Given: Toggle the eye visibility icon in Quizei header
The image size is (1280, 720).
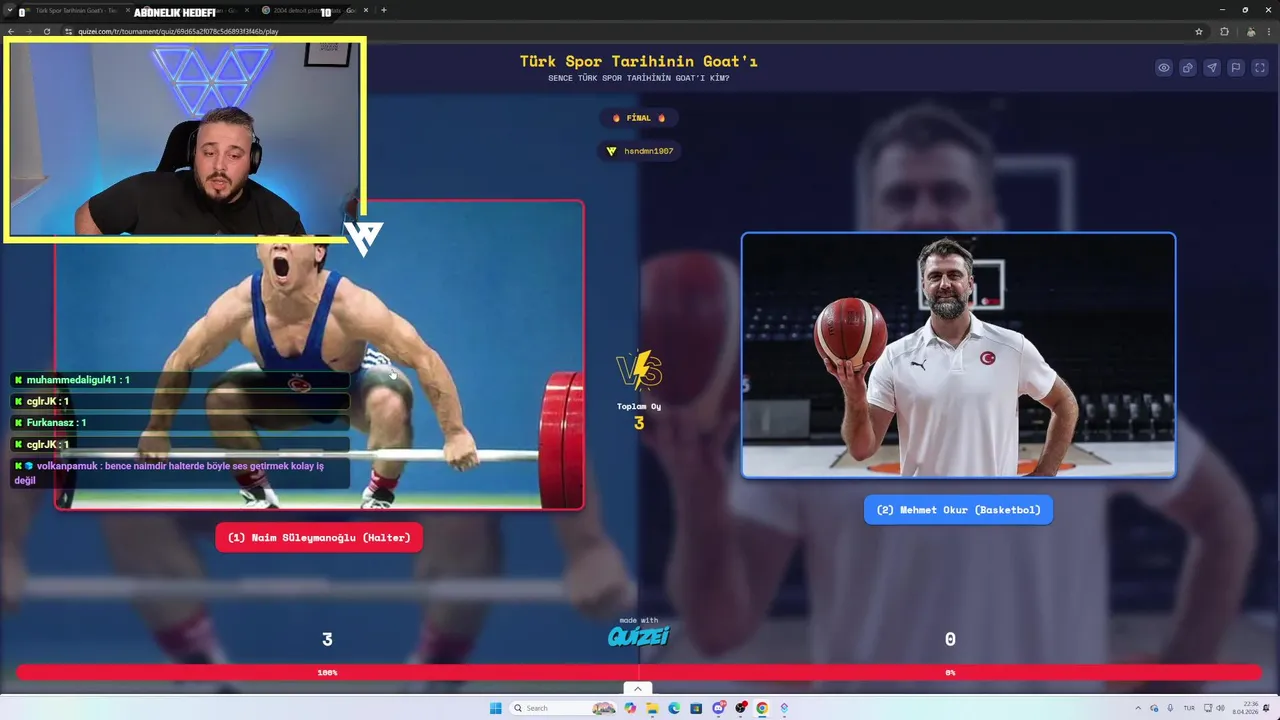Looking at the screenshot, I should point(1164,68).
